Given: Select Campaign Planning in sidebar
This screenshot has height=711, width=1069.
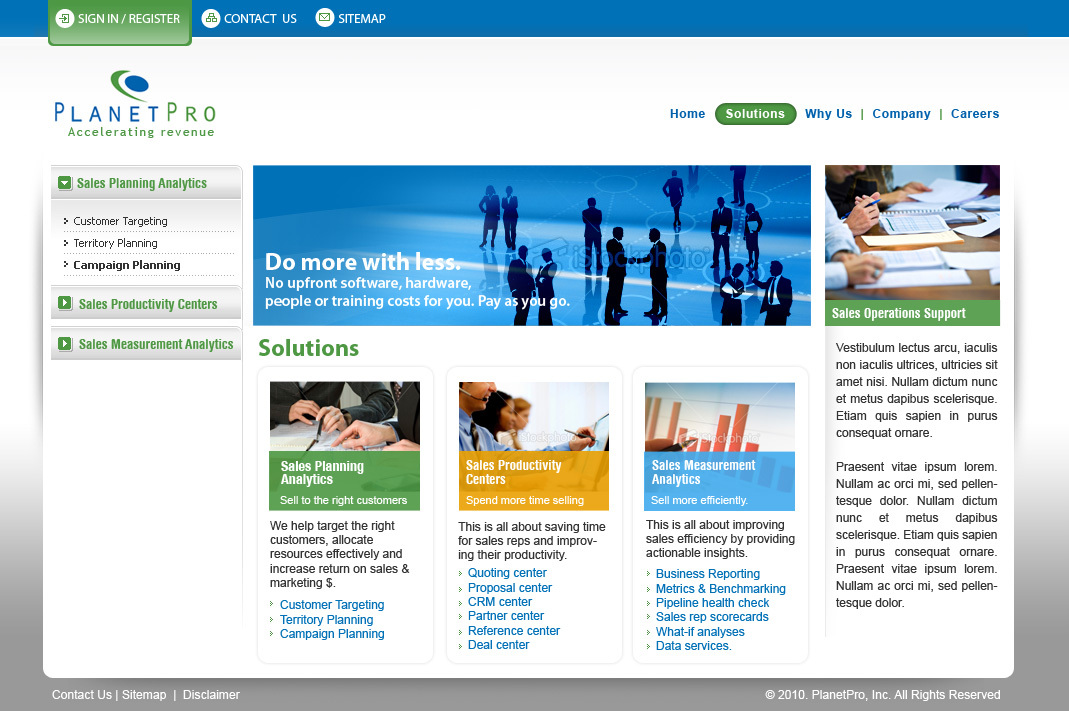Looking at the screenshot, I should tap(127, 264).
